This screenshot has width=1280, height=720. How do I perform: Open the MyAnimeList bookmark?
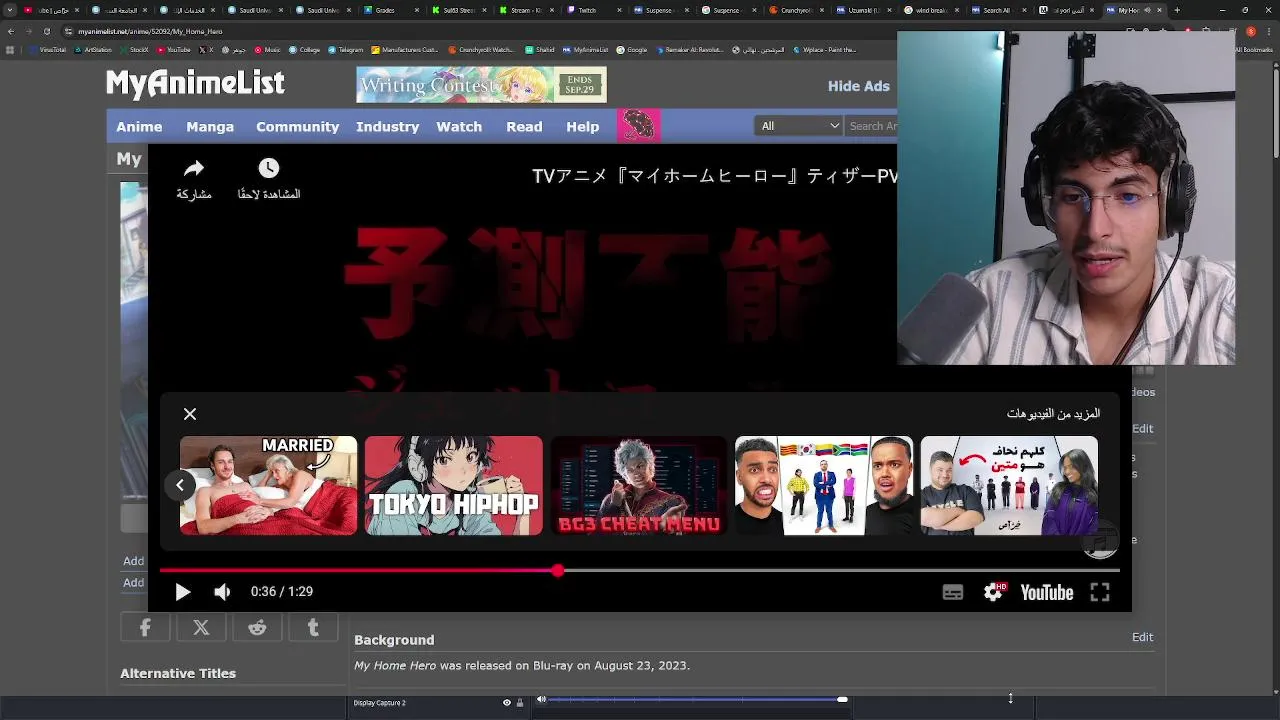pos(585,50)
